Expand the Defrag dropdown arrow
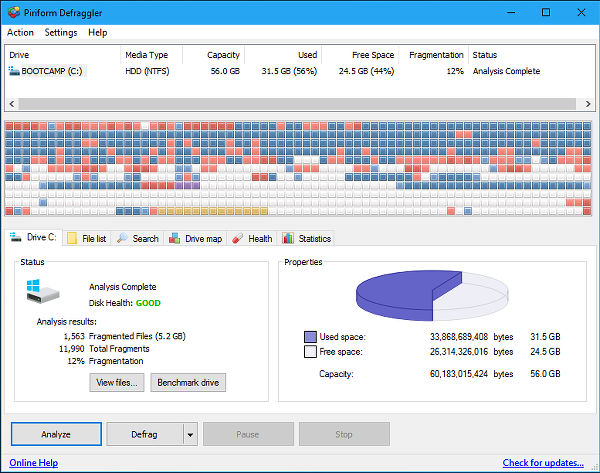 coord(190,434)
